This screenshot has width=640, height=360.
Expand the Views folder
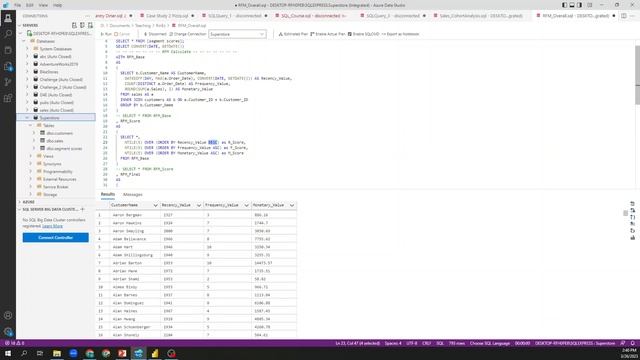coord(31,156)
